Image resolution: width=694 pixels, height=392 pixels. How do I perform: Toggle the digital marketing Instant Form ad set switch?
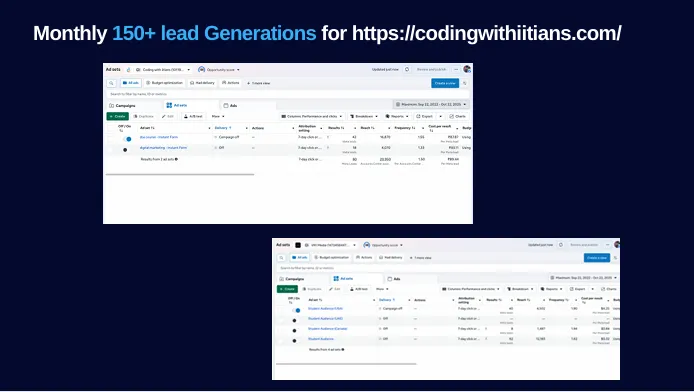(x=125, y=150)
